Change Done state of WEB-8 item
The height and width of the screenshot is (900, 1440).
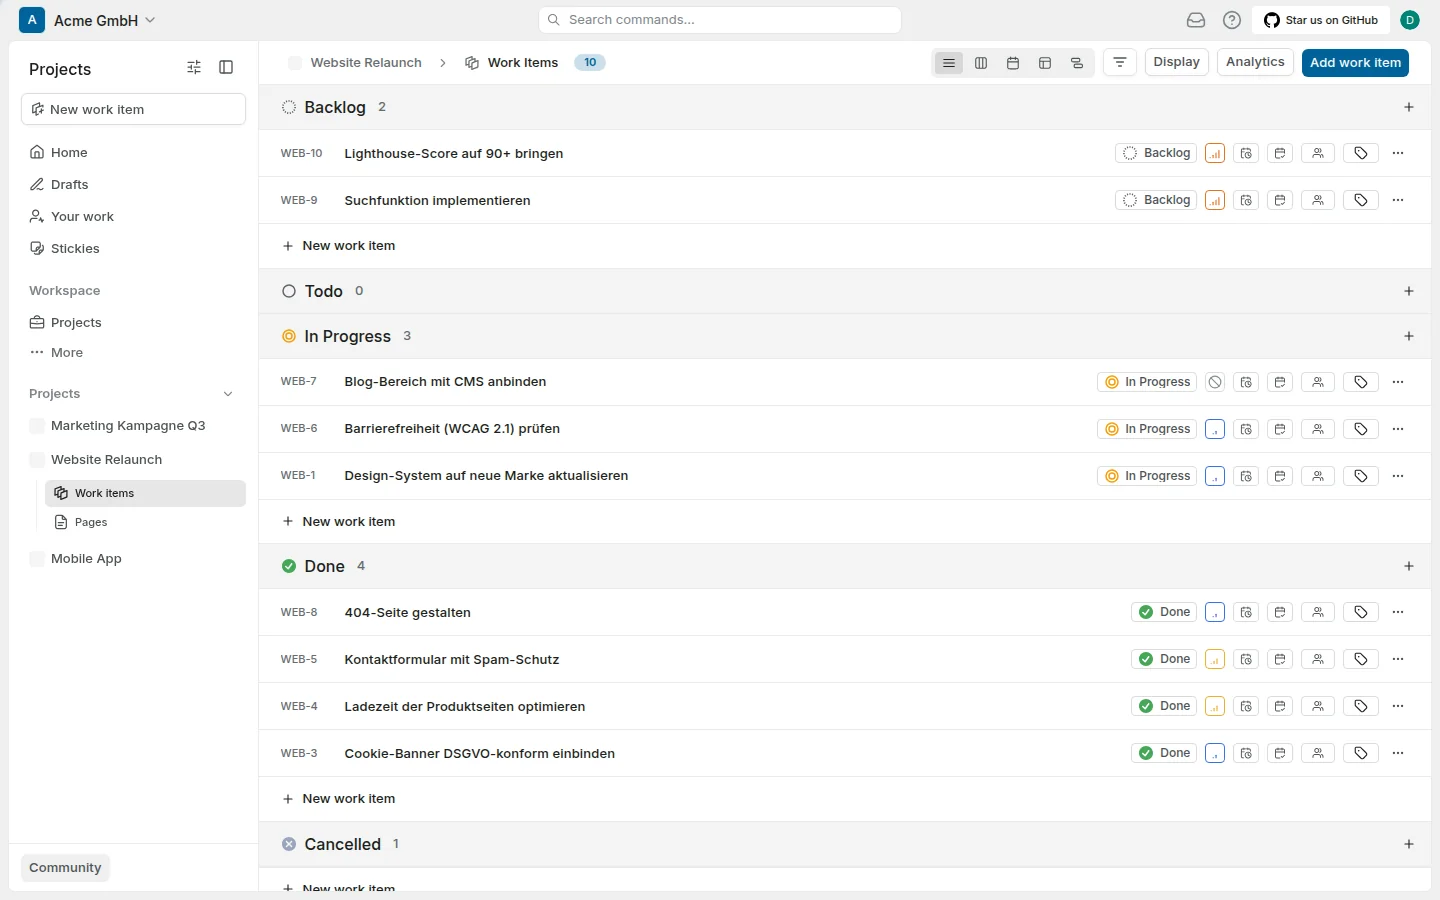(1164, 612)
